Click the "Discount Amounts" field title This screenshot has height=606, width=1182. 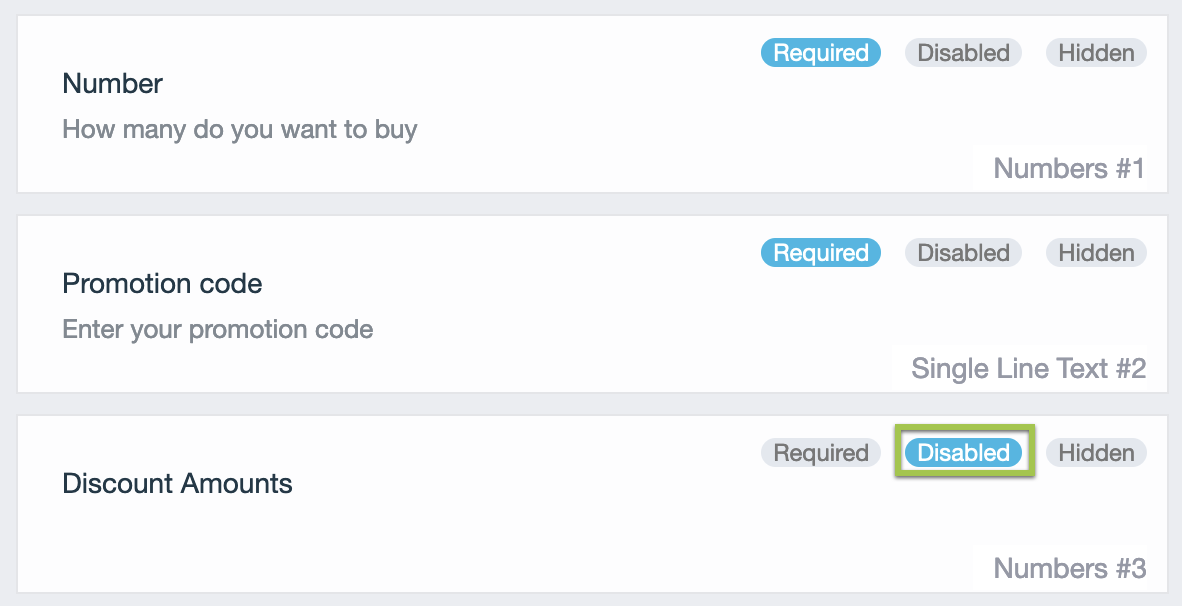[177, 484]
